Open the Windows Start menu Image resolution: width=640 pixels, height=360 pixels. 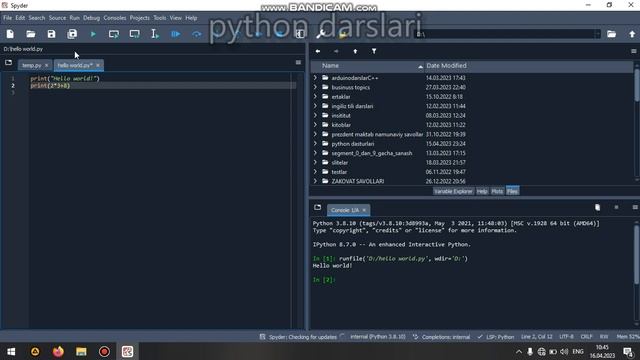[11, 351]
